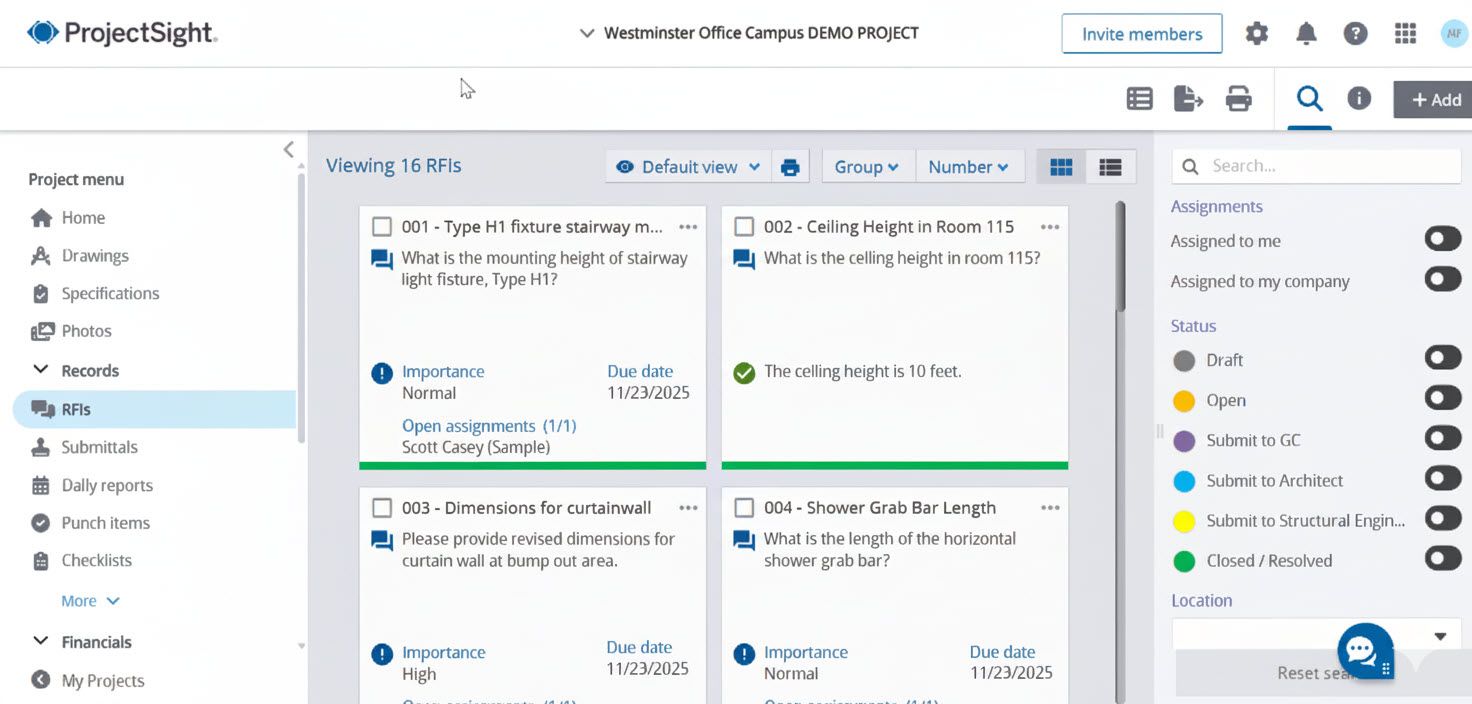Open Punch items page

pyautogui.click(x=90, y=523)
